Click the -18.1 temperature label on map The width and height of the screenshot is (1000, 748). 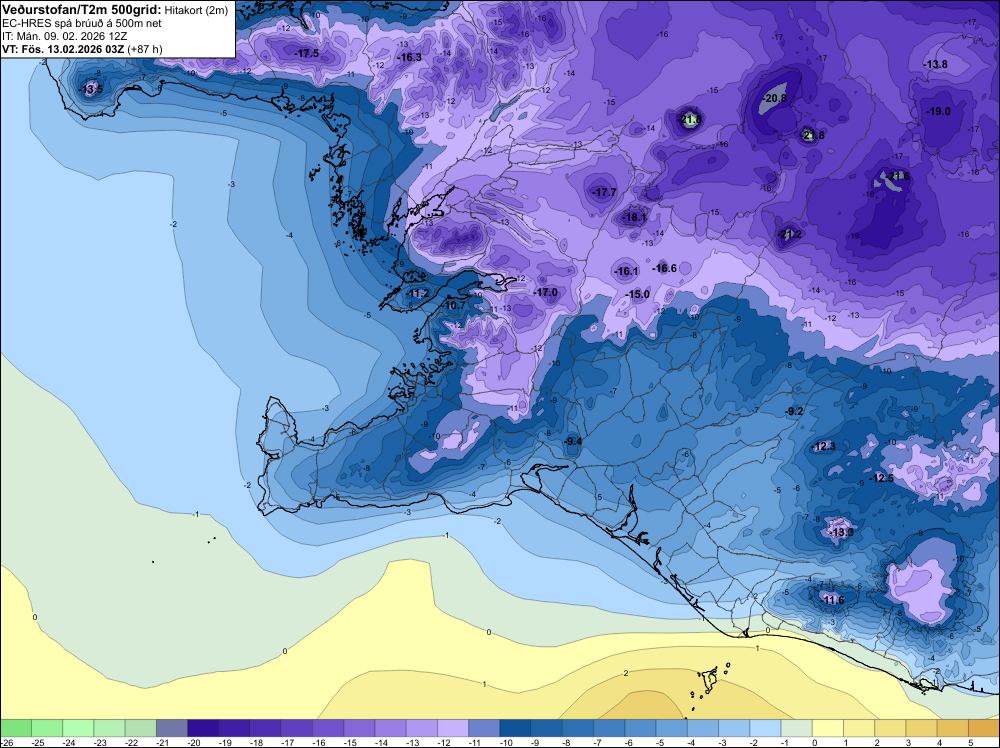pos(634,217)
